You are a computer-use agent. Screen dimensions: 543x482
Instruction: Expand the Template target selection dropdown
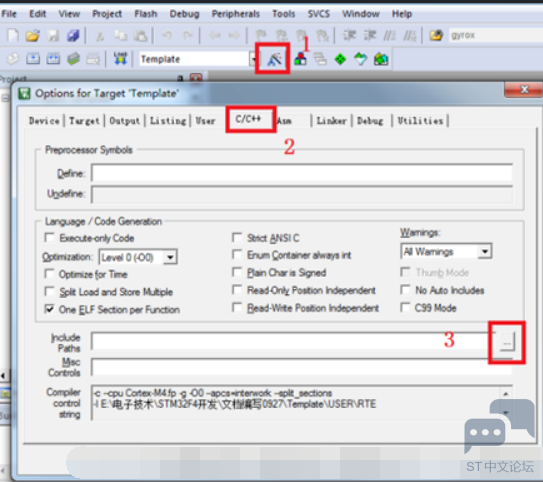point(253,59)
